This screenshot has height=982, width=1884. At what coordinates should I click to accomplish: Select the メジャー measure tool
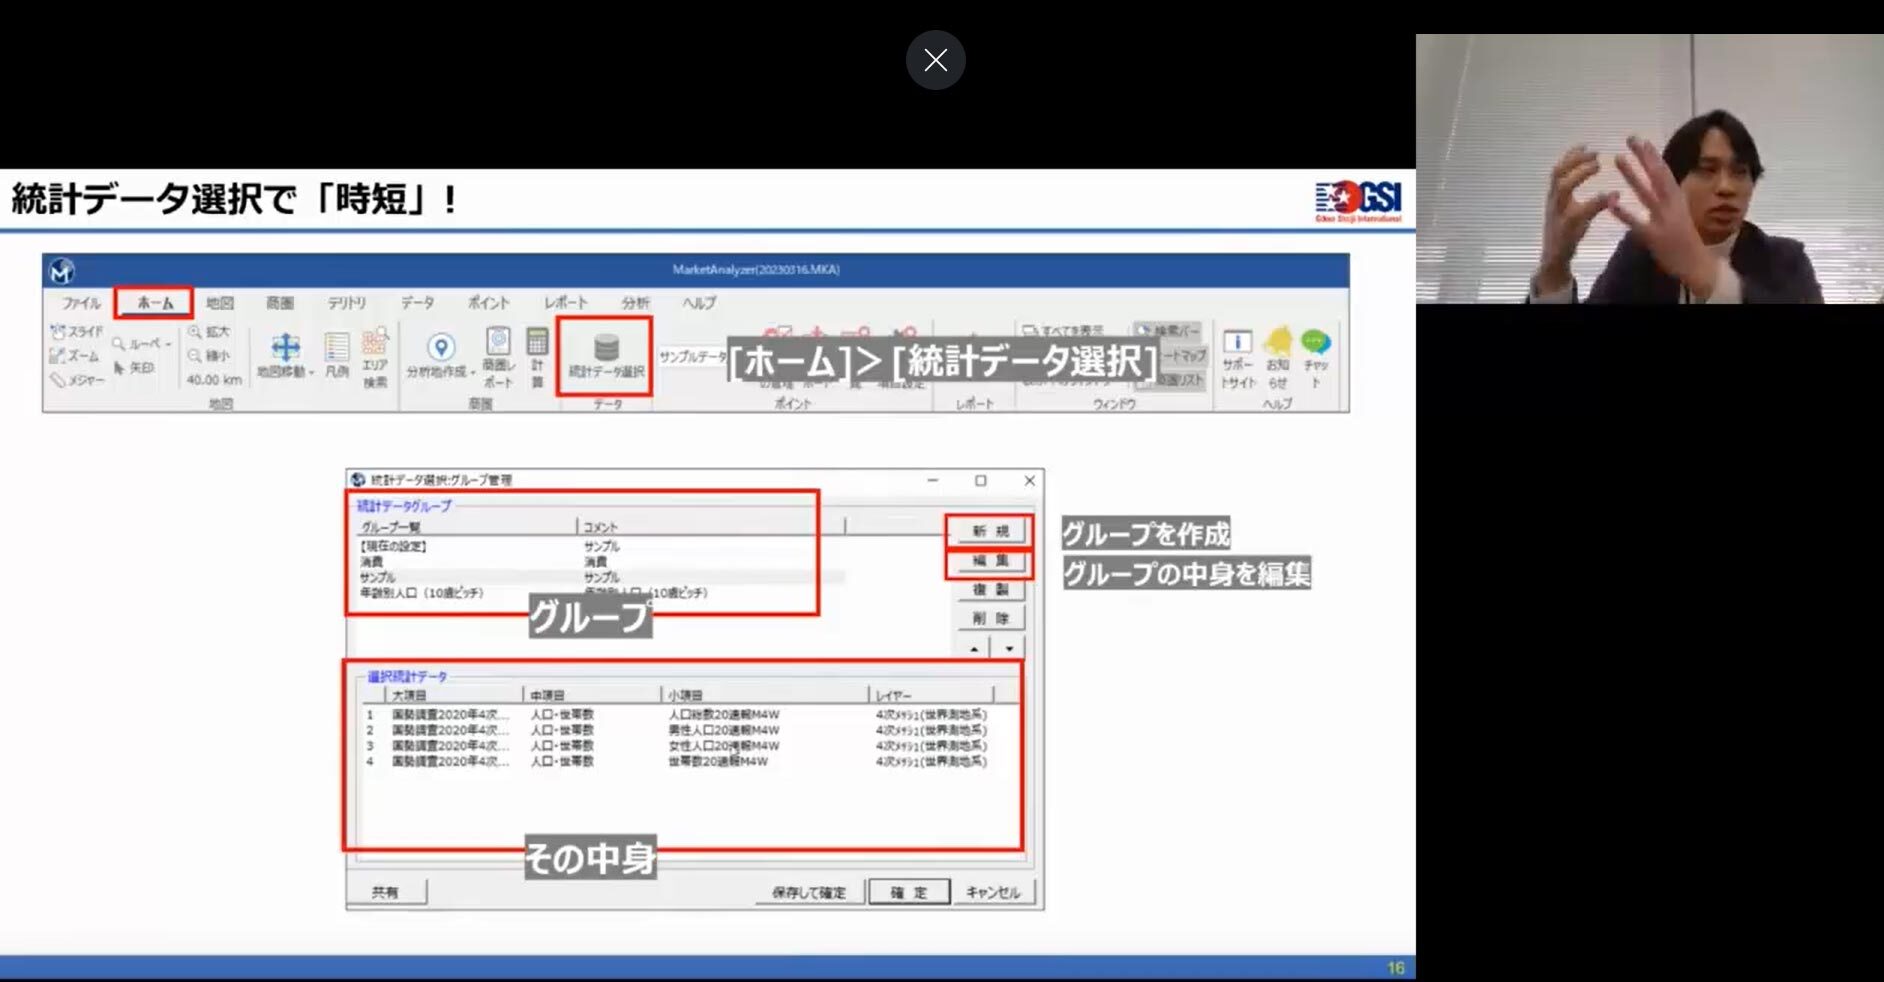click(77, 380)
